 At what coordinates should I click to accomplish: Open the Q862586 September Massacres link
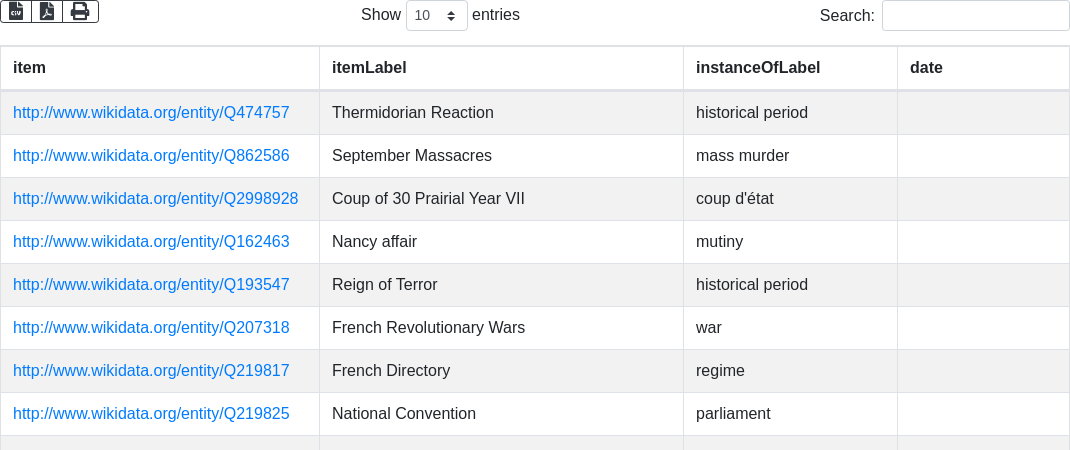(x=151, y=155)
